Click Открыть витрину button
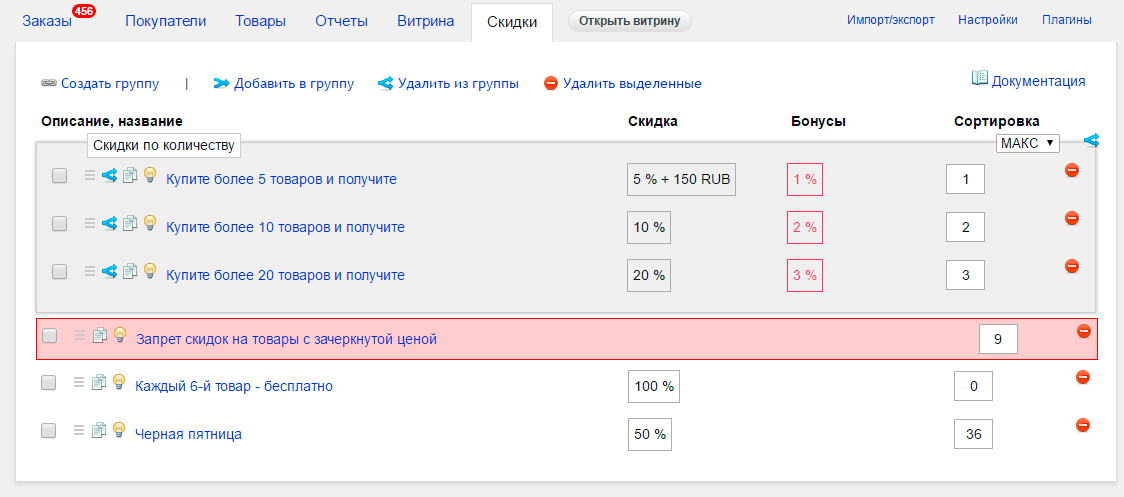This screenshot has height=497, width=1124. [x=629, y=20]
